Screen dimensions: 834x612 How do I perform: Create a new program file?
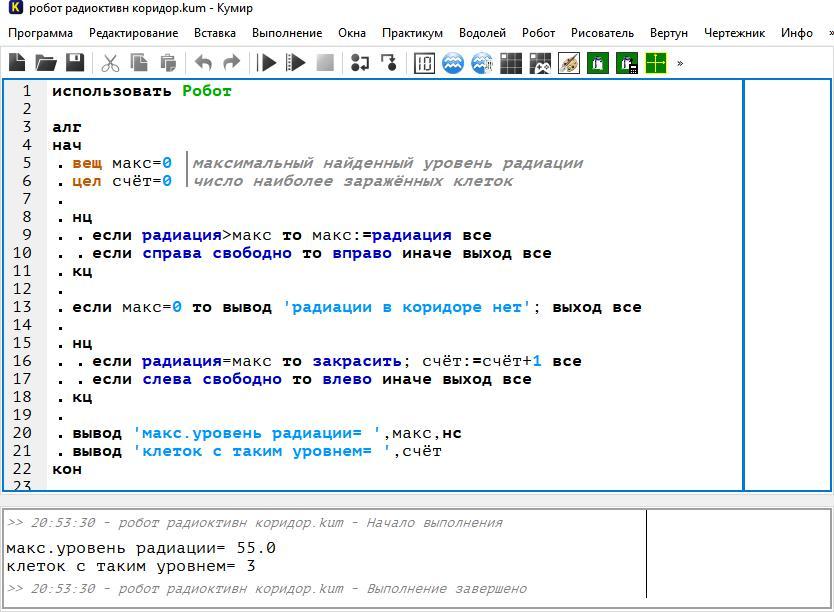coord(18,63)
